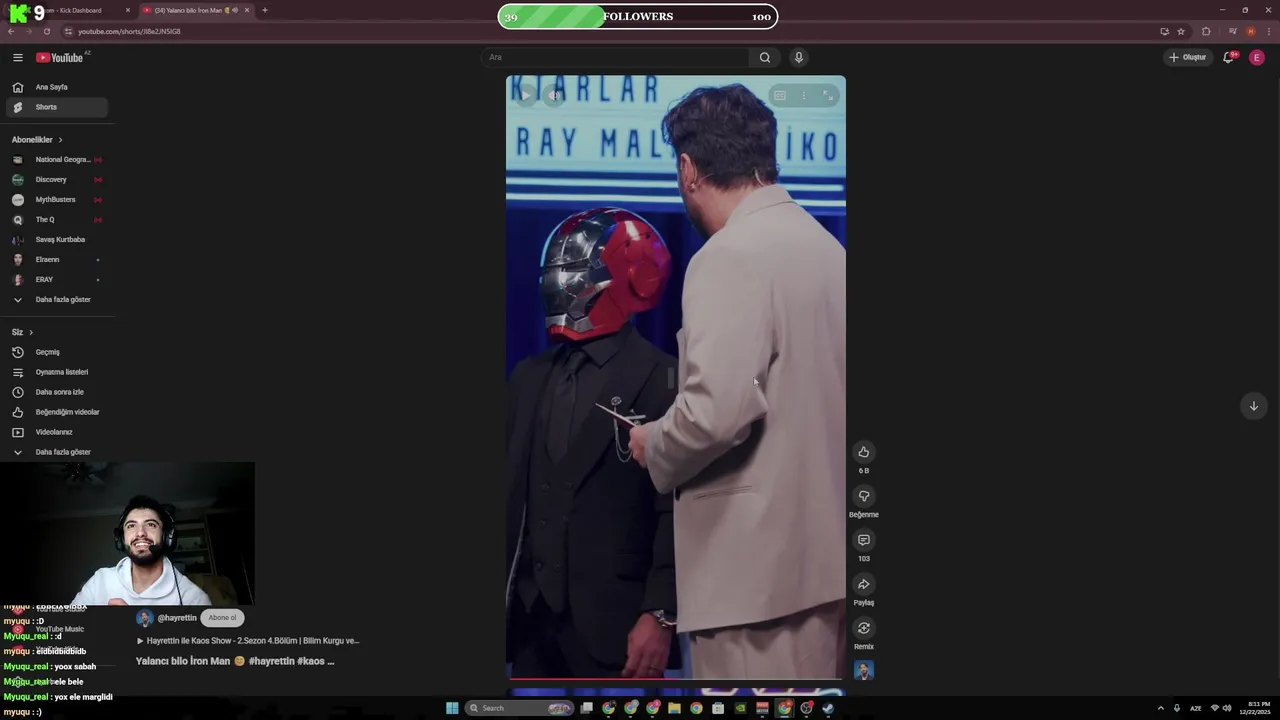
Task: Open the taskbar clock and date
Action: tap(1255, 708)
